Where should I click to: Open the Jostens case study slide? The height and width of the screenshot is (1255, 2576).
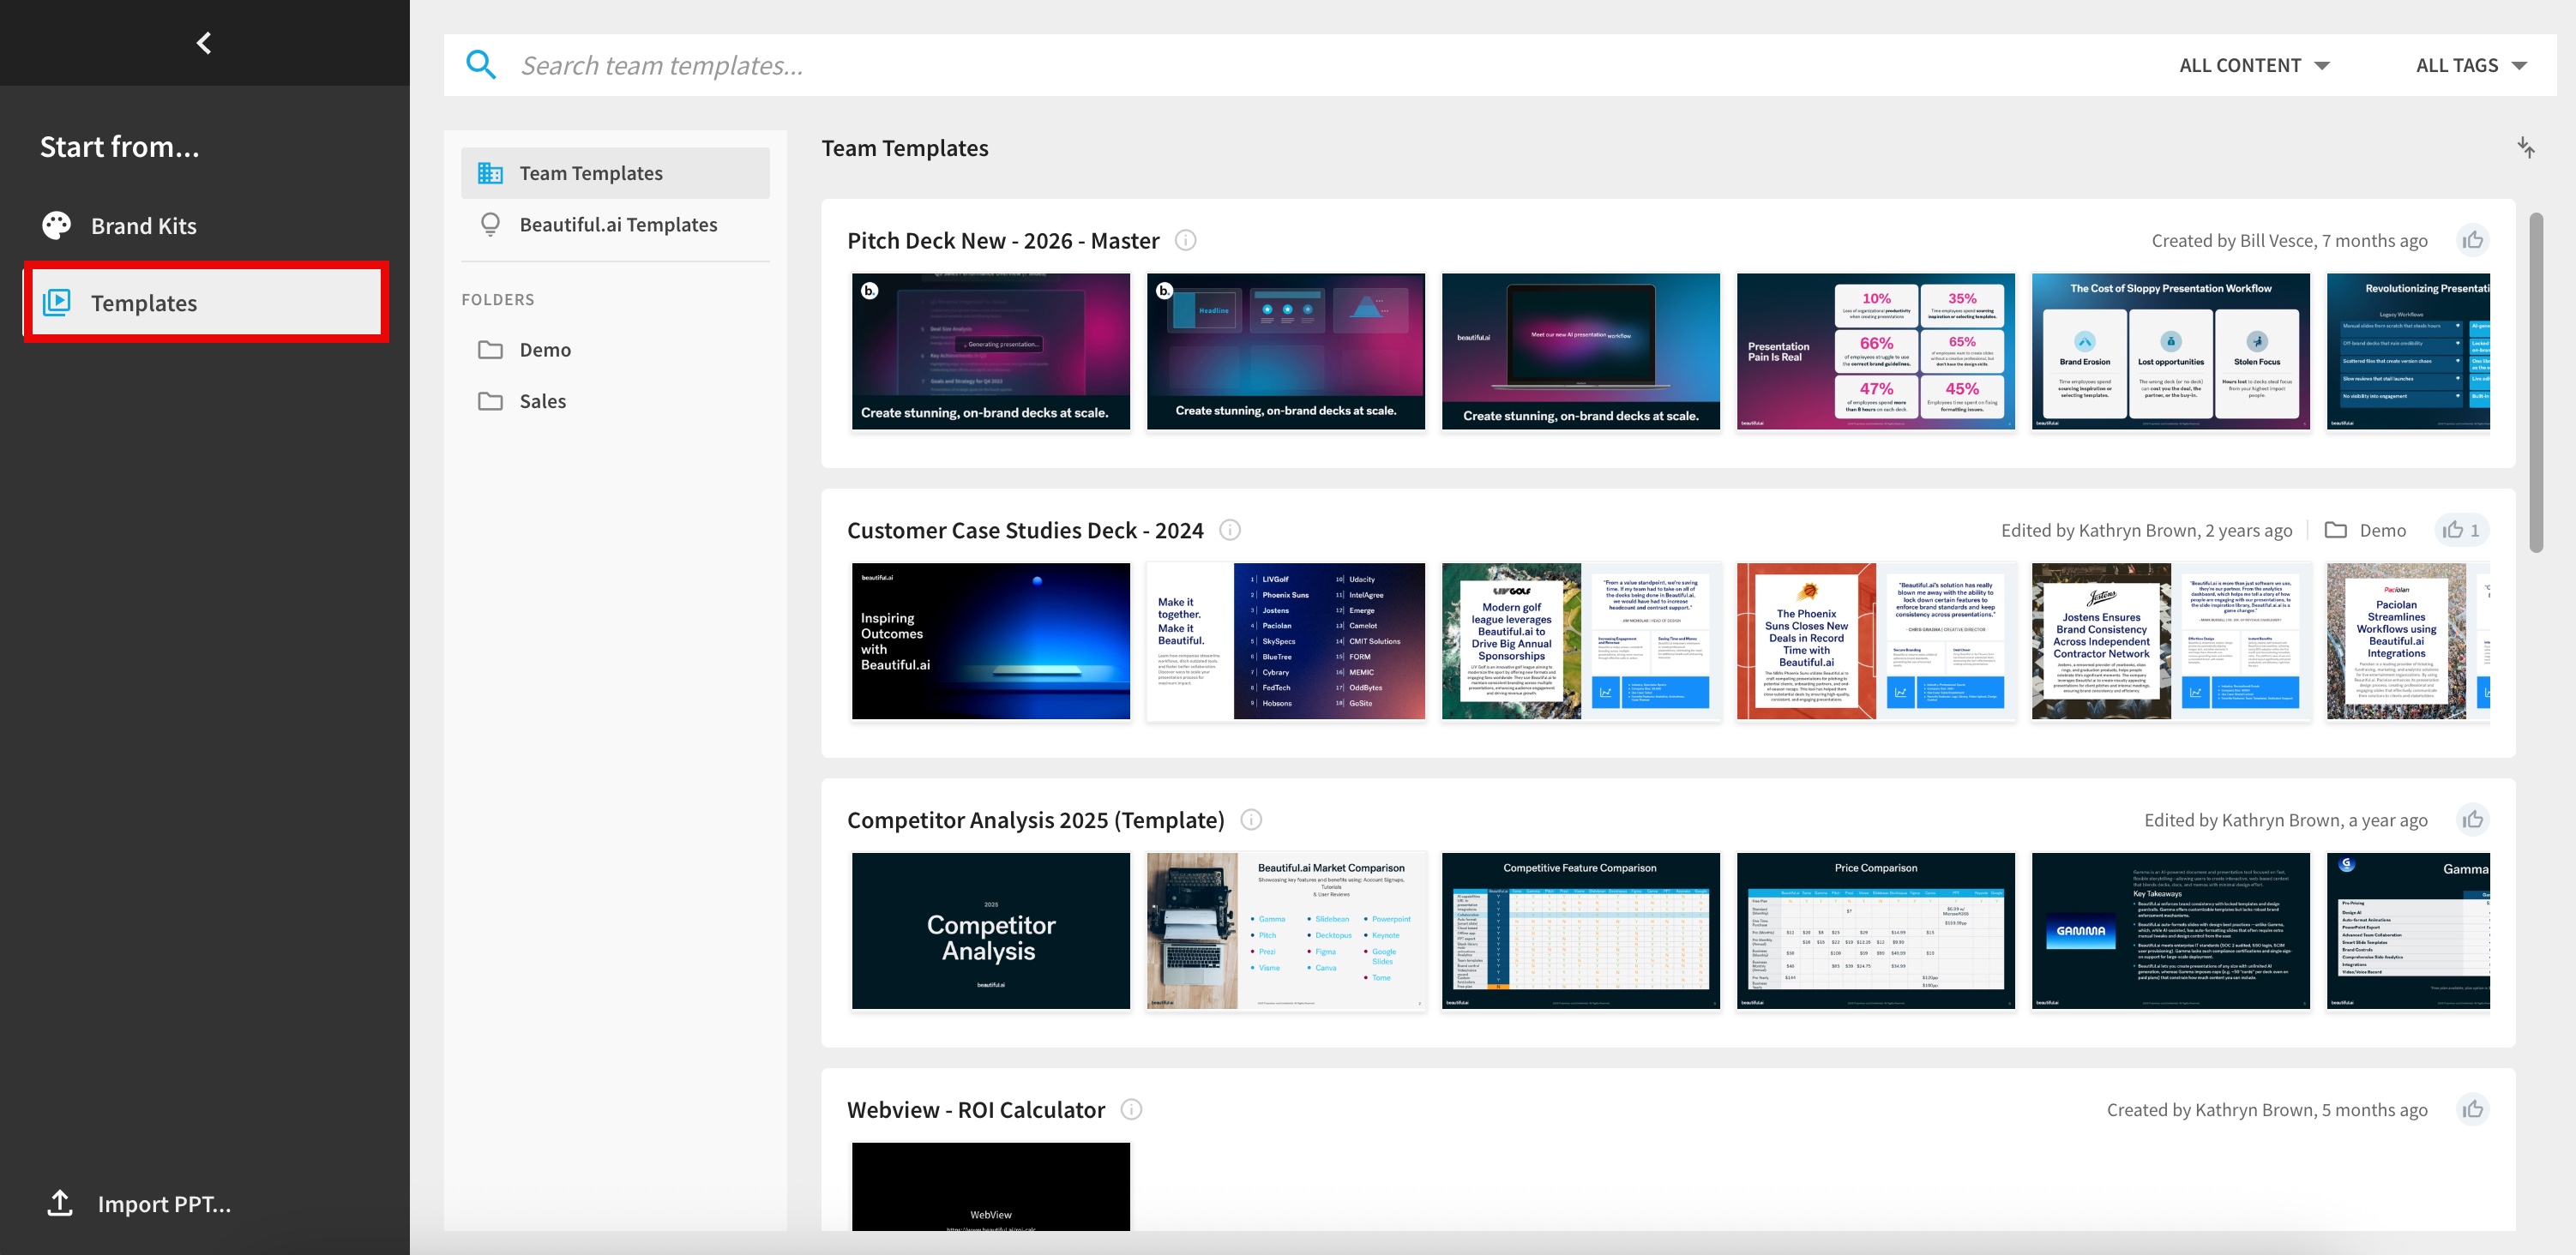(2170, 641)
